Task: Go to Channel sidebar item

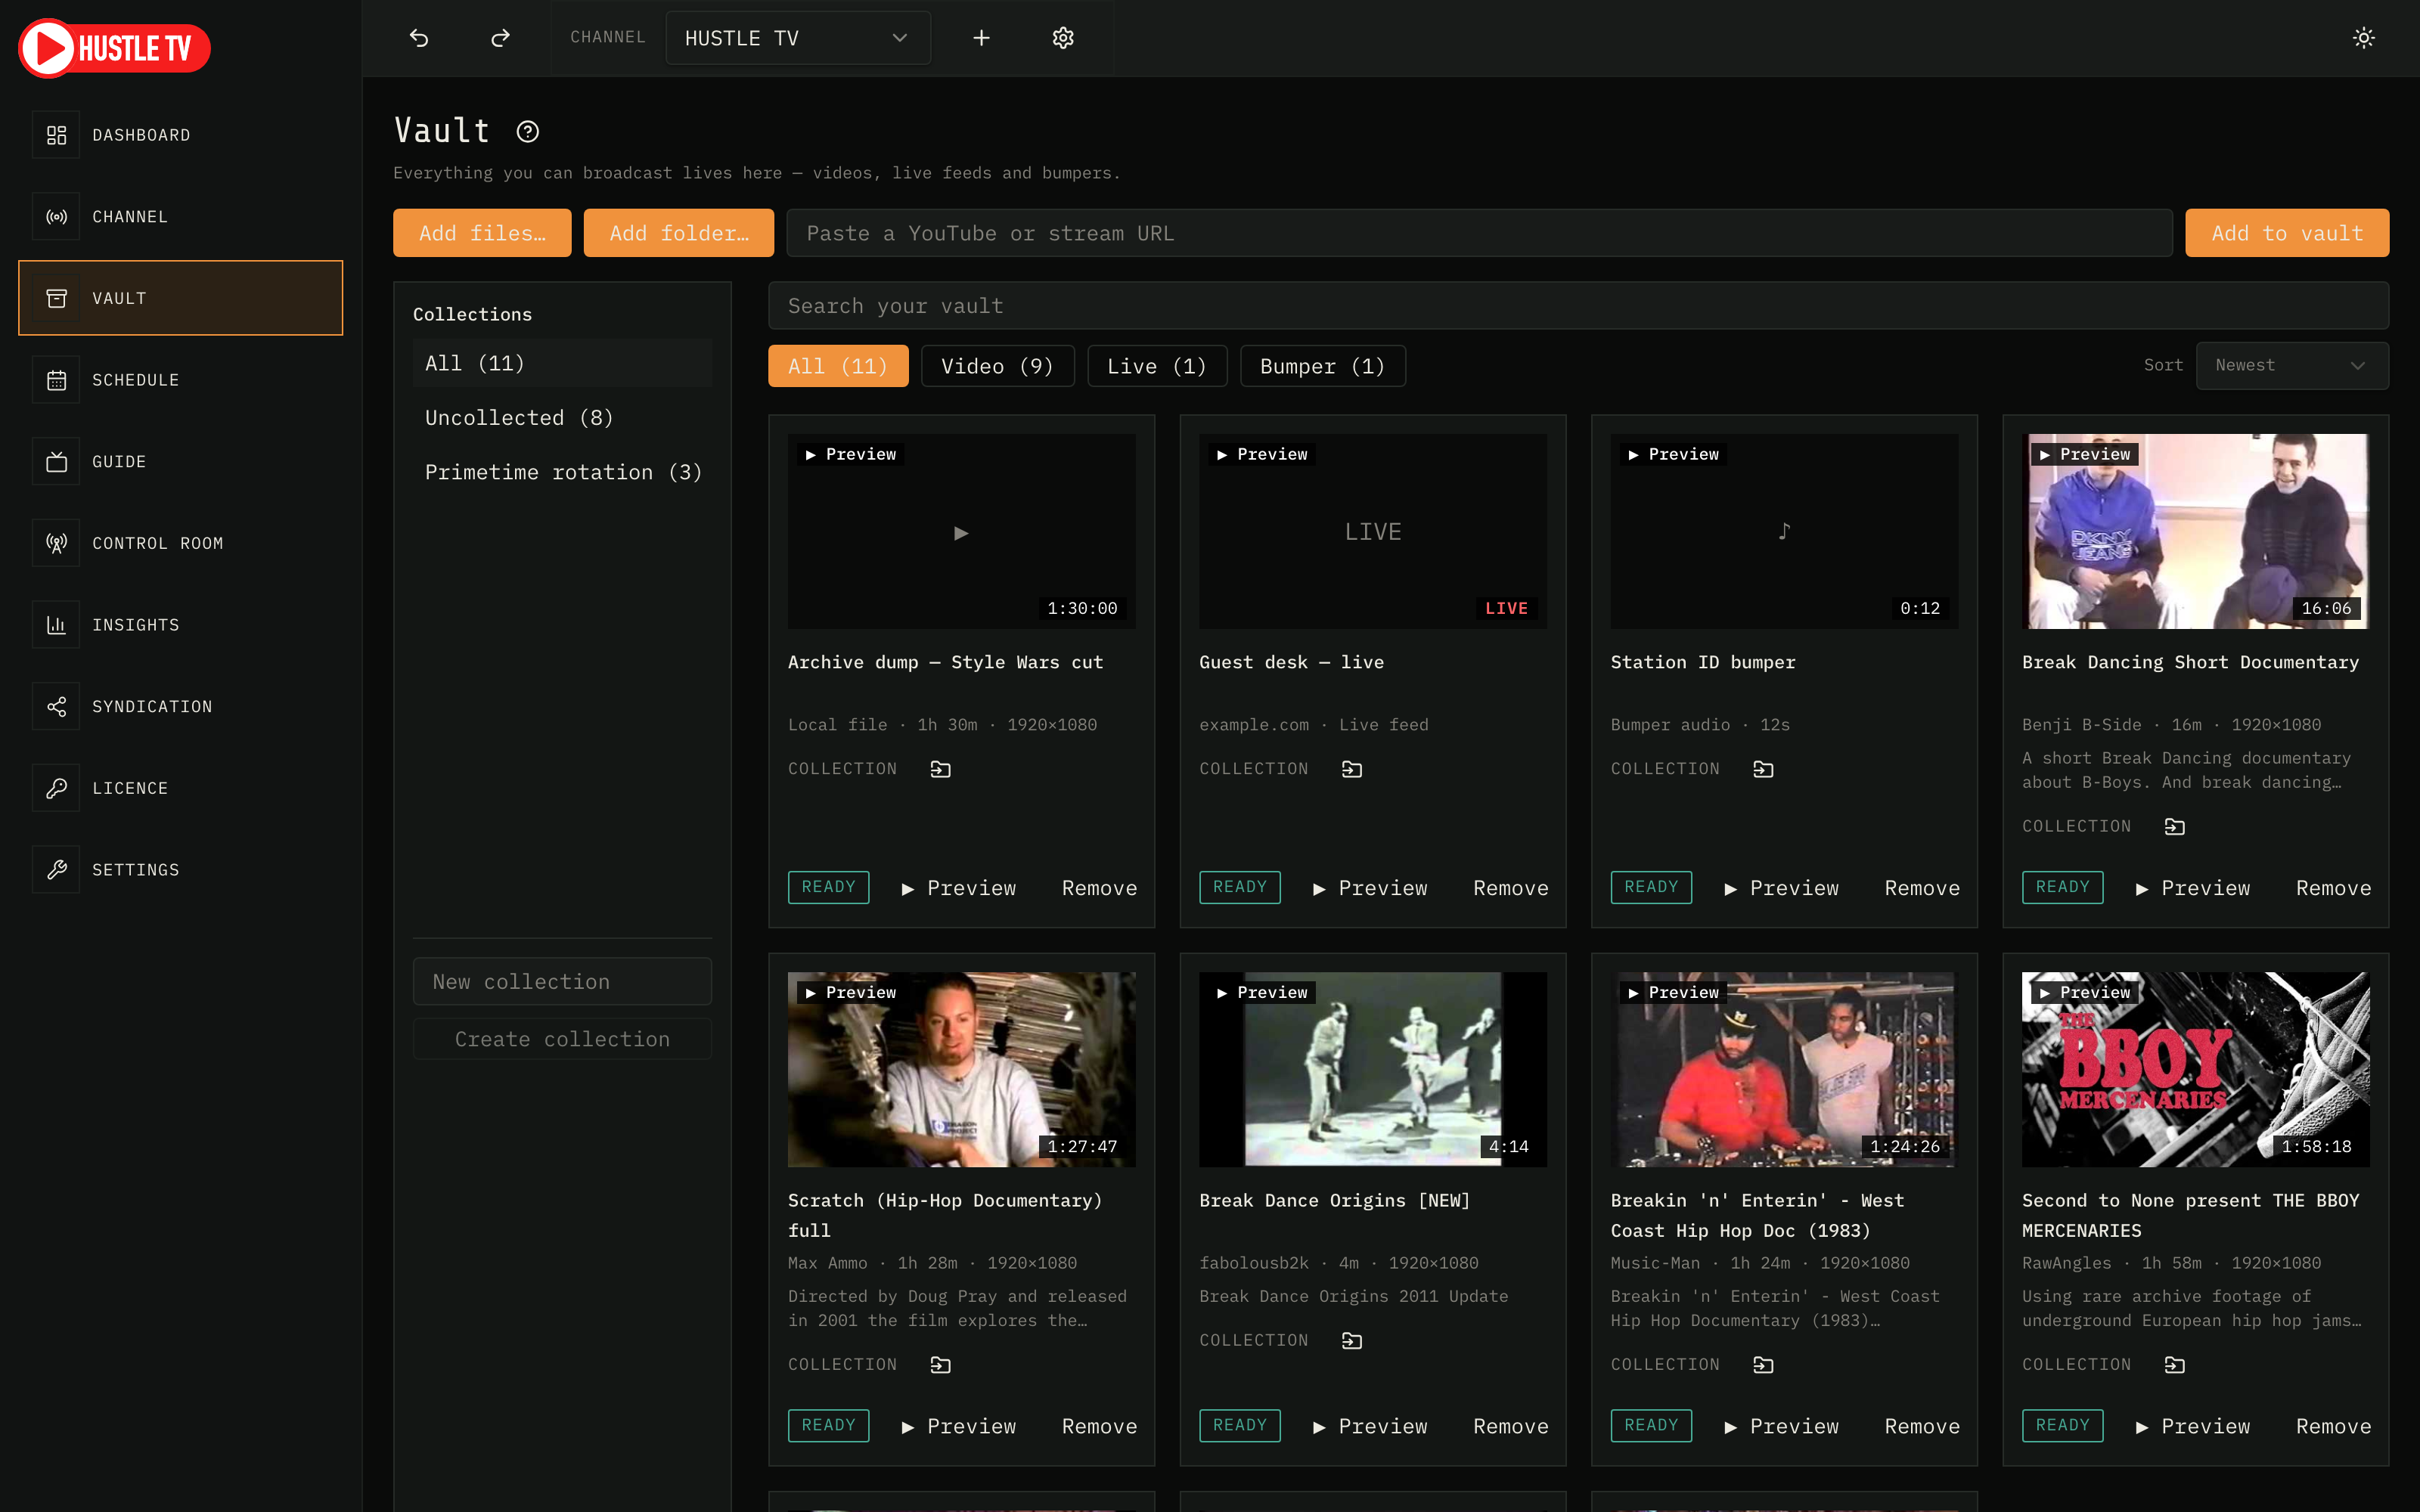Action: [x=181, y=217]
